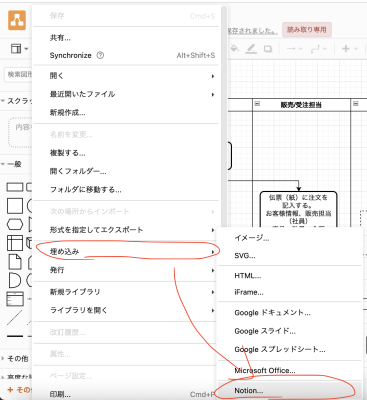This screenshot has width=367, height=400.
Task: Open 形式を指定してエクスポート submenu
Action: point(127,230)
